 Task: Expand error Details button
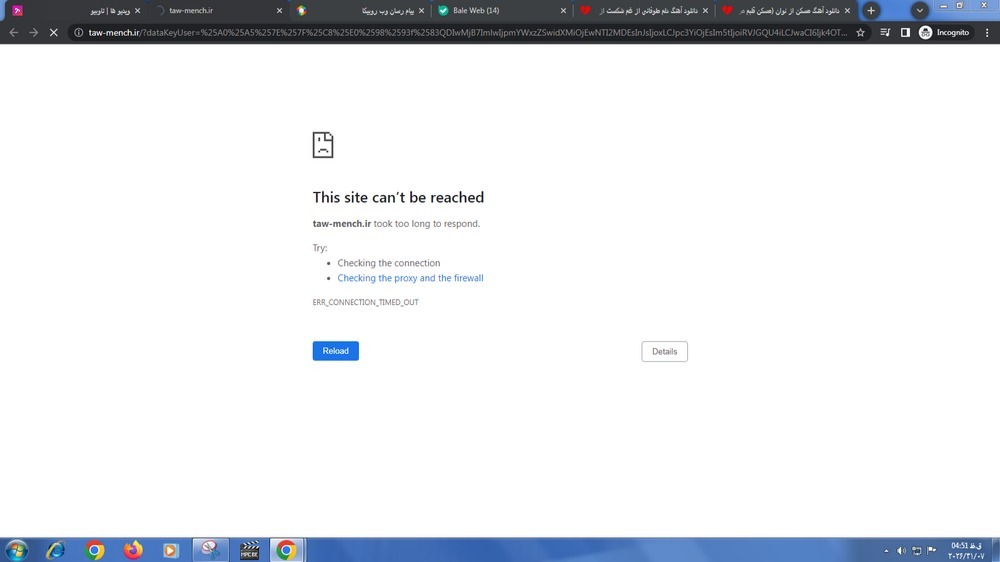pyautogui.click(x=665, y=351)
